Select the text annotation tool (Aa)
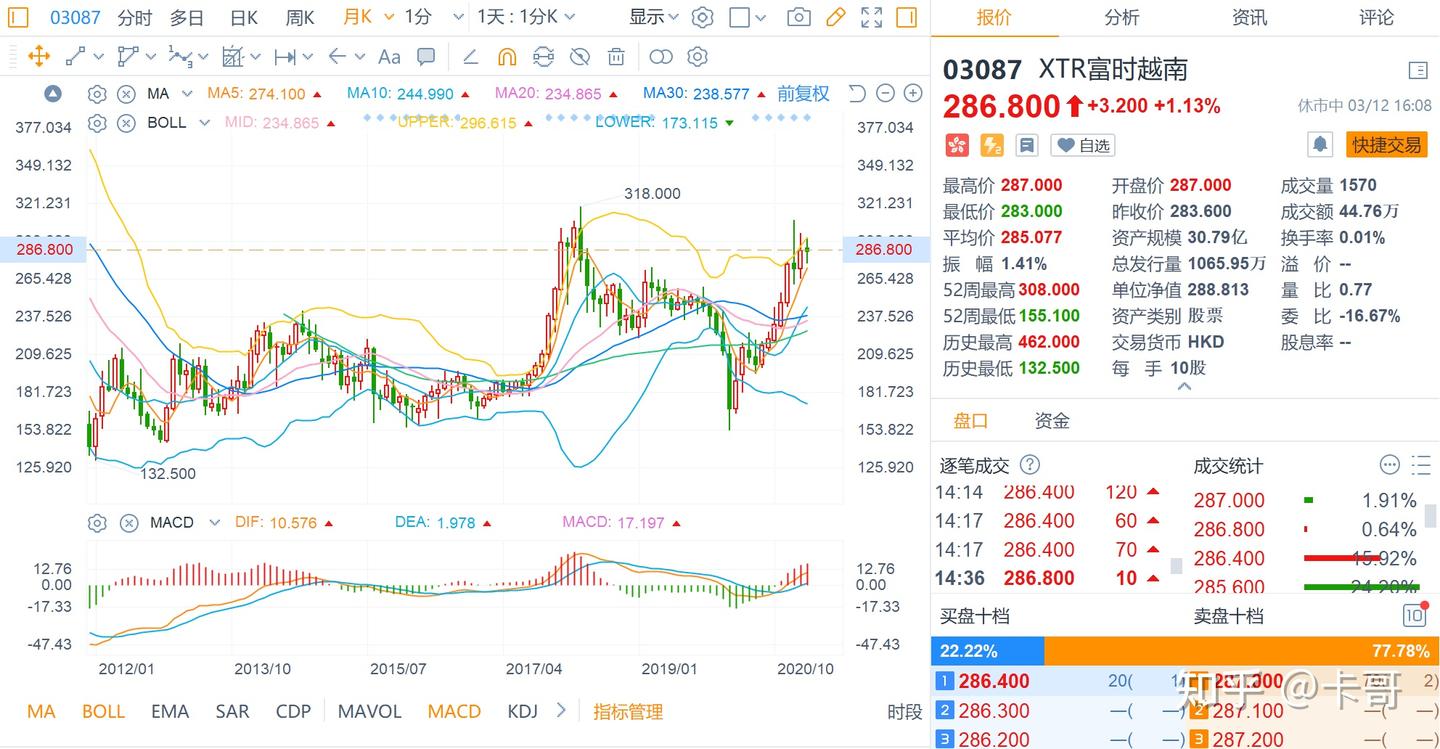 tap(389, 57)
